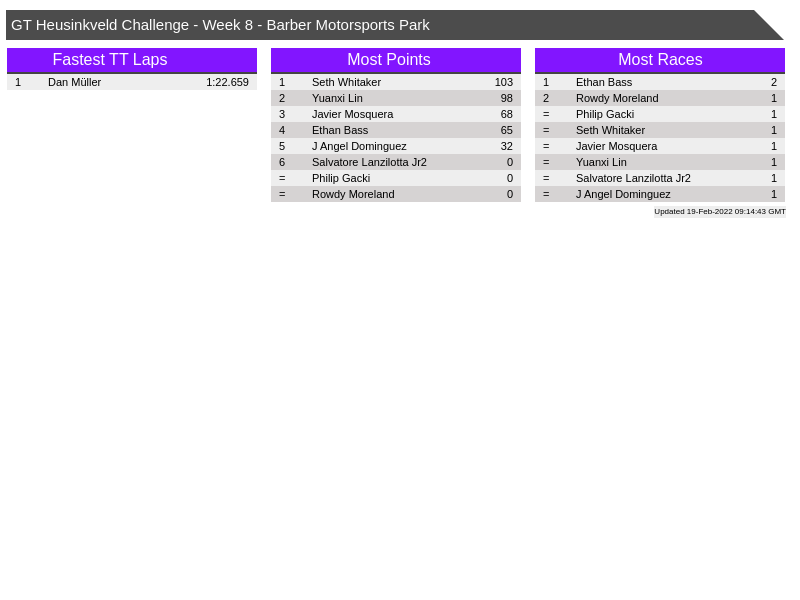The width and height of the screenshot is (800, 600).
Task: Click Yuanxi Lin in Most Points list
Action: point(337,98)
